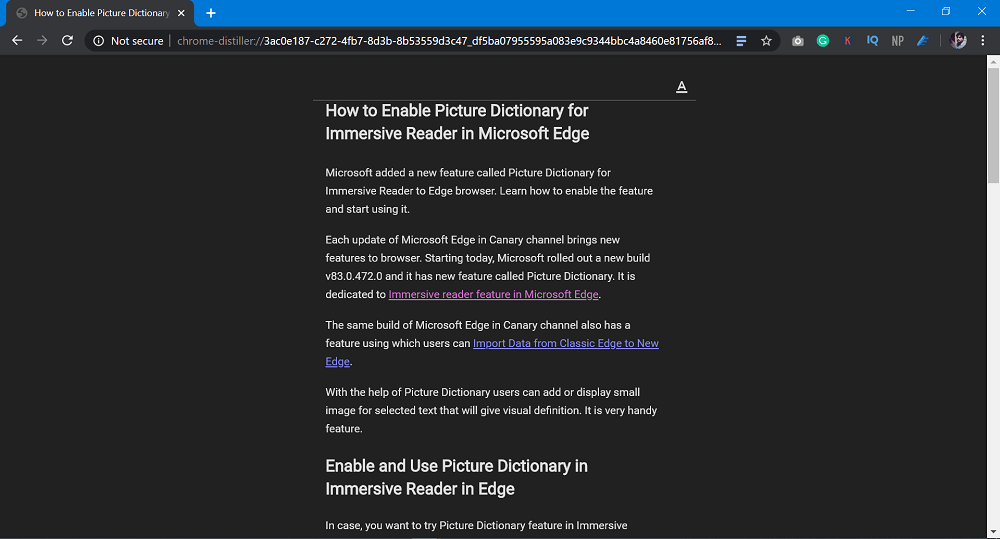Select the How to Enable Picture Dictionary tab
Viewport: 1000px width, 539px height.
99,13
